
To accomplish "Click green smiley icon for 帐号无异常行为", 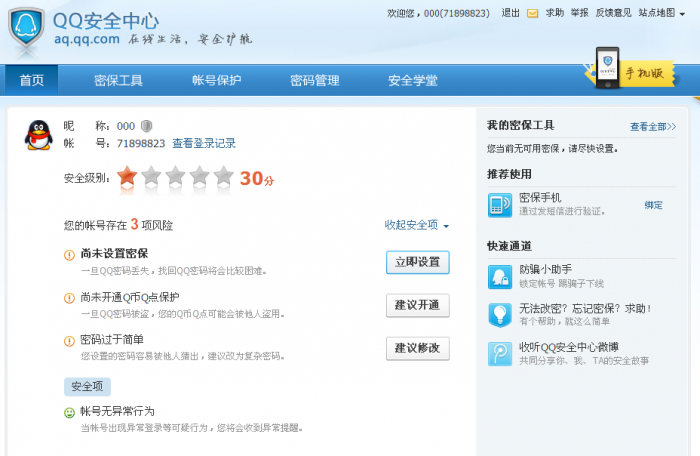I will click(69, 413).
